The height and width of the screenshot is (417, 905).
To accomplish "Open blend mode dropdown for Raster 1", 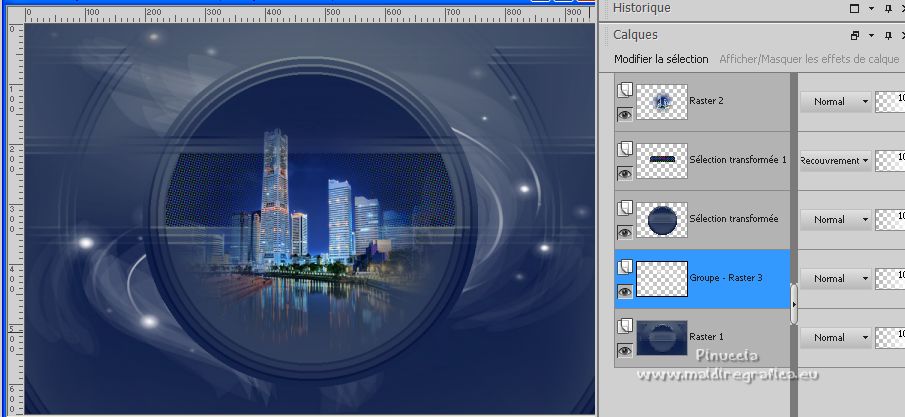I will click(x=836, y=337).
